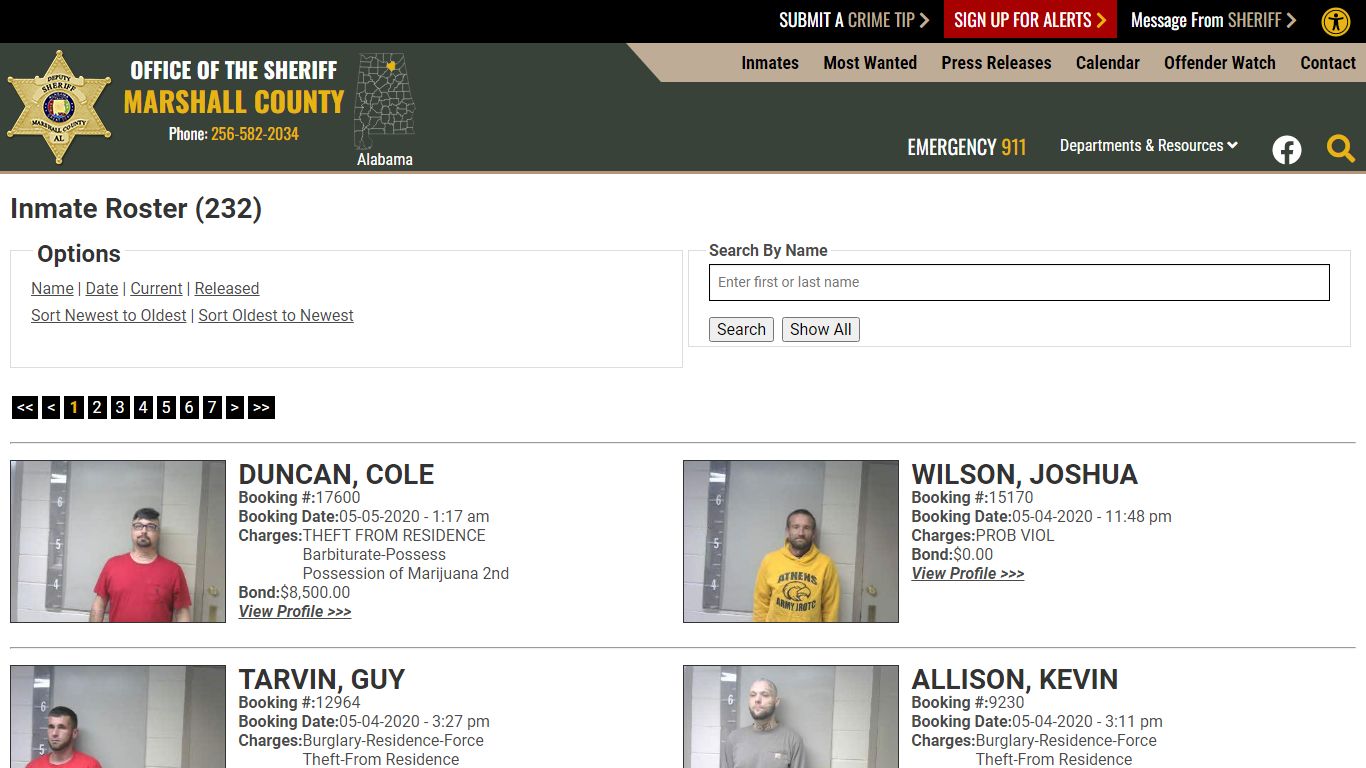This screenshot has height=768, width=1366.
Task: Jump to last page with >> button
Action: pos(261,407)
